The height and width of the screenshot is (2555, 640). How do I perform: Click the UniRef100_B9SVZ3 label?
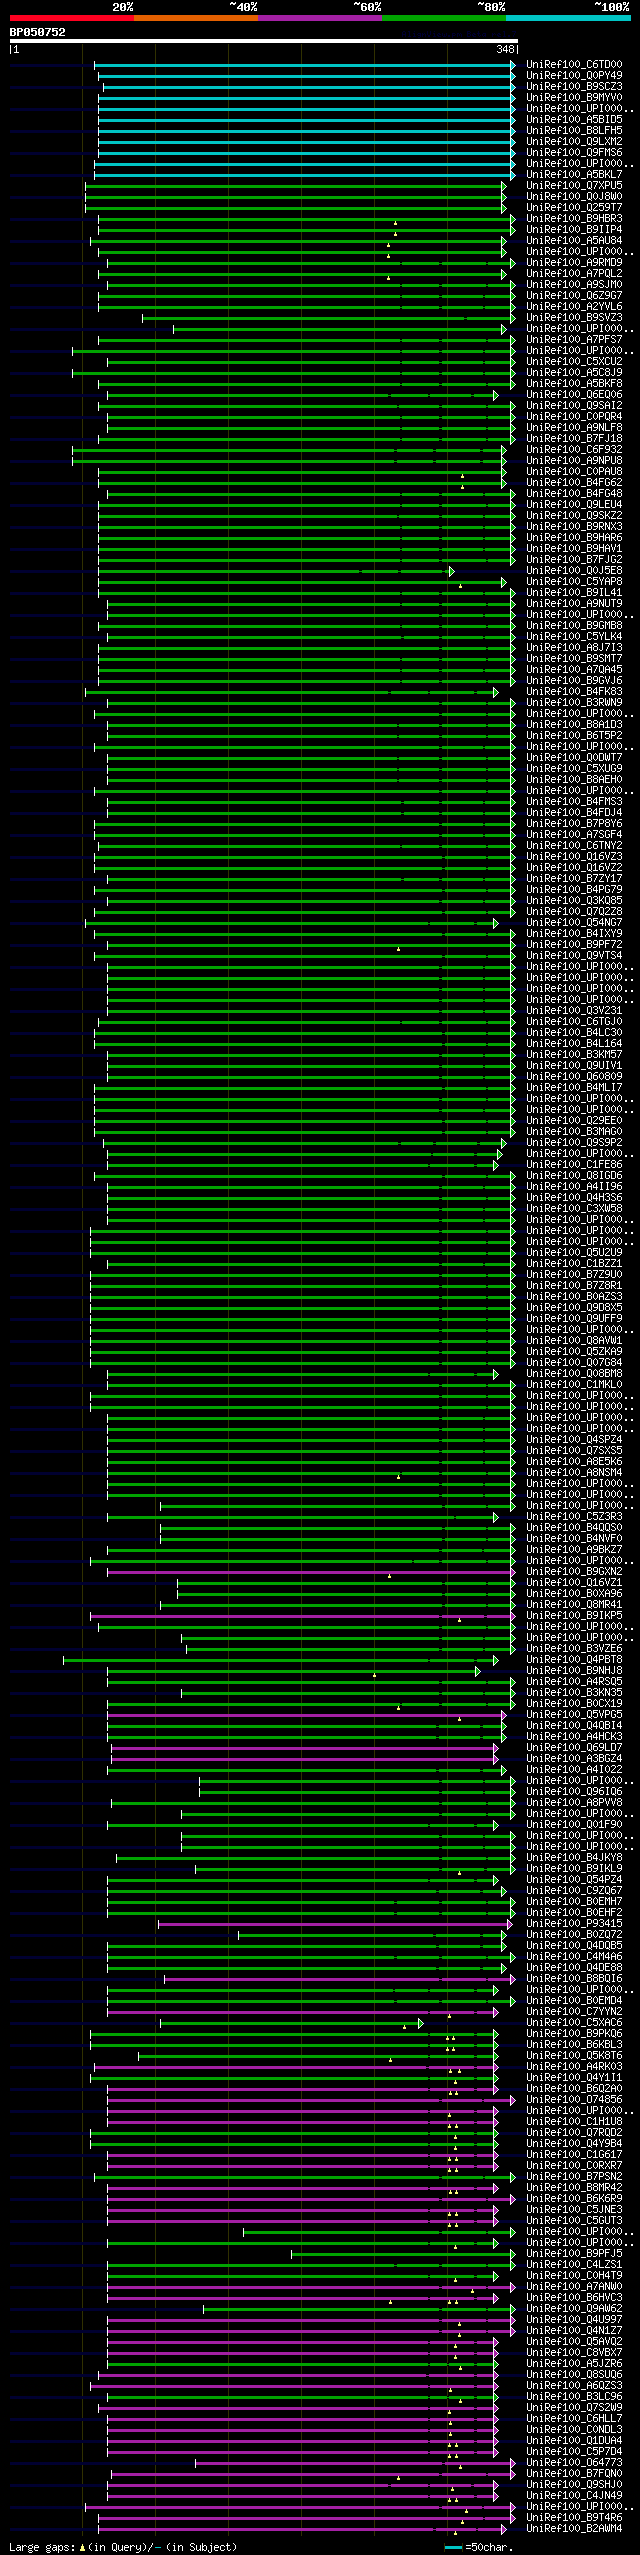[x=574, y=318]
